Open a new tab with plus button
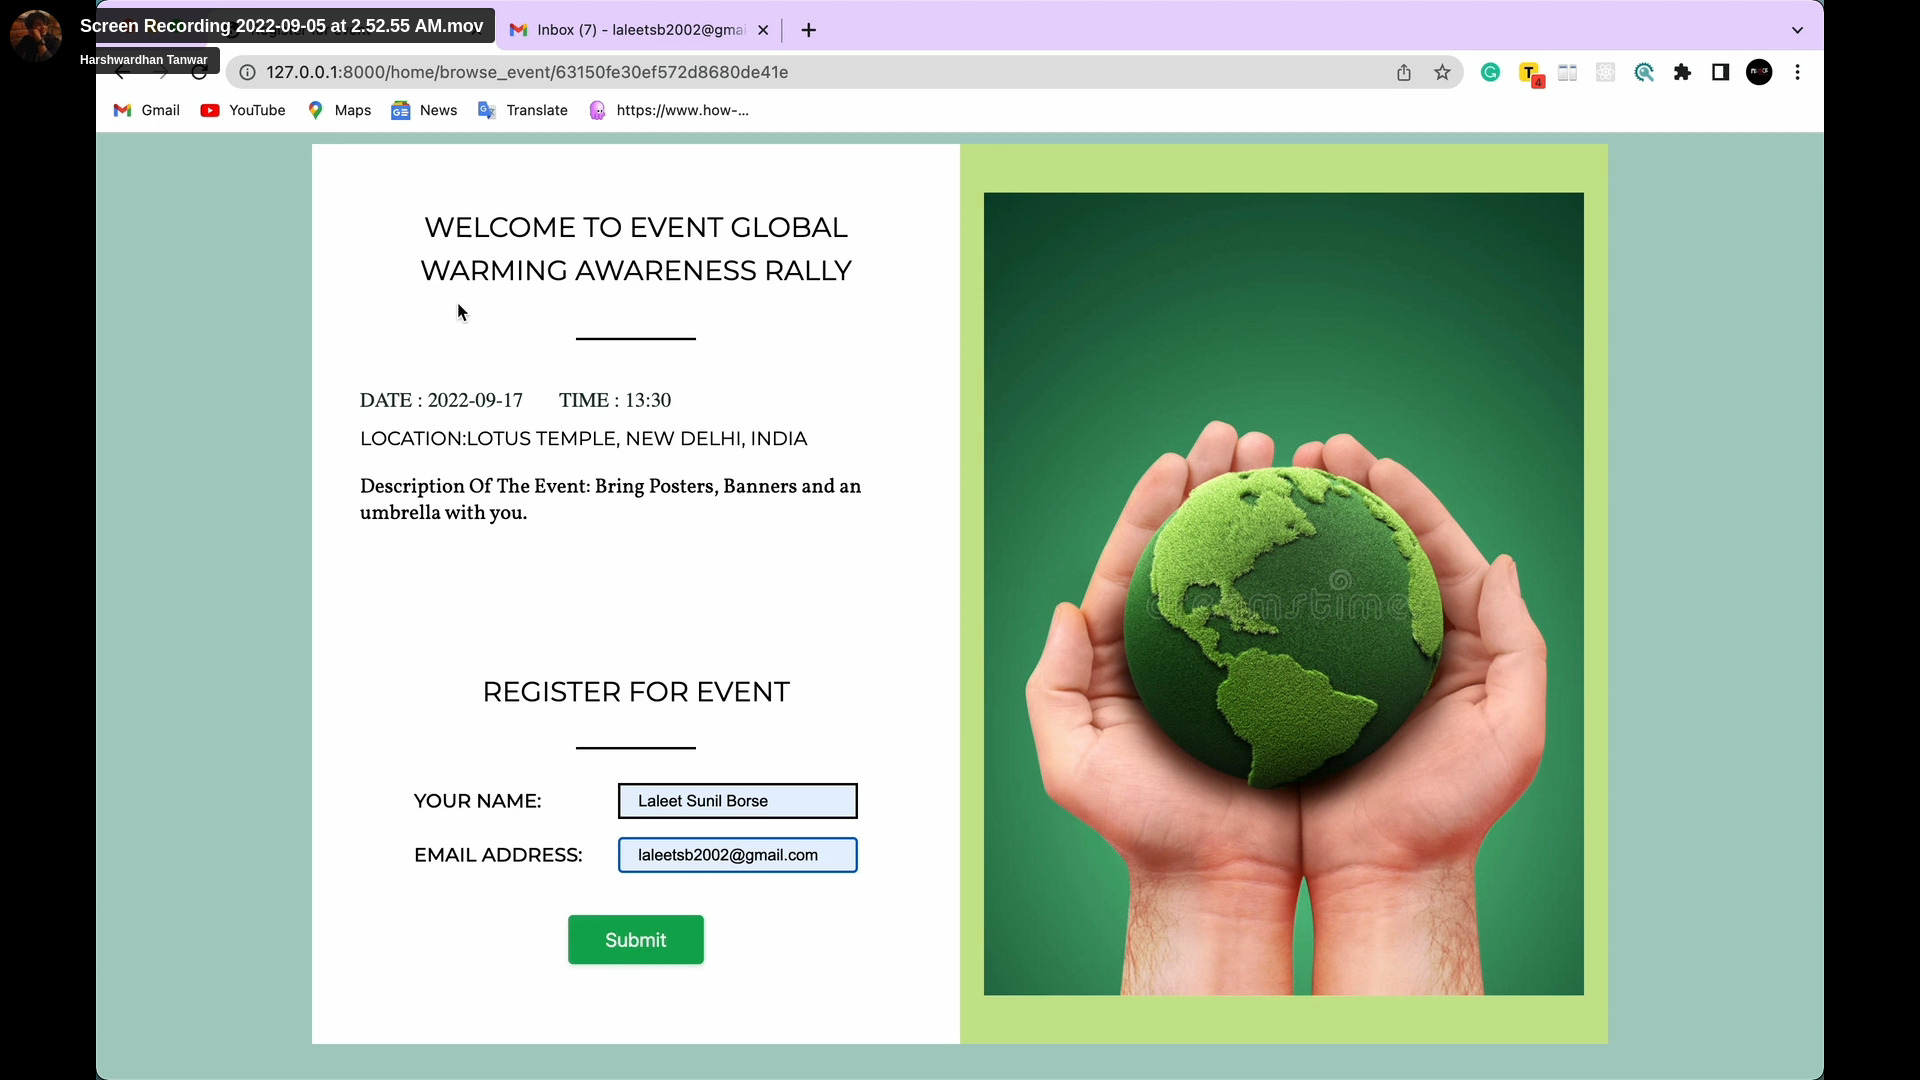 click(x=809, y=30)
